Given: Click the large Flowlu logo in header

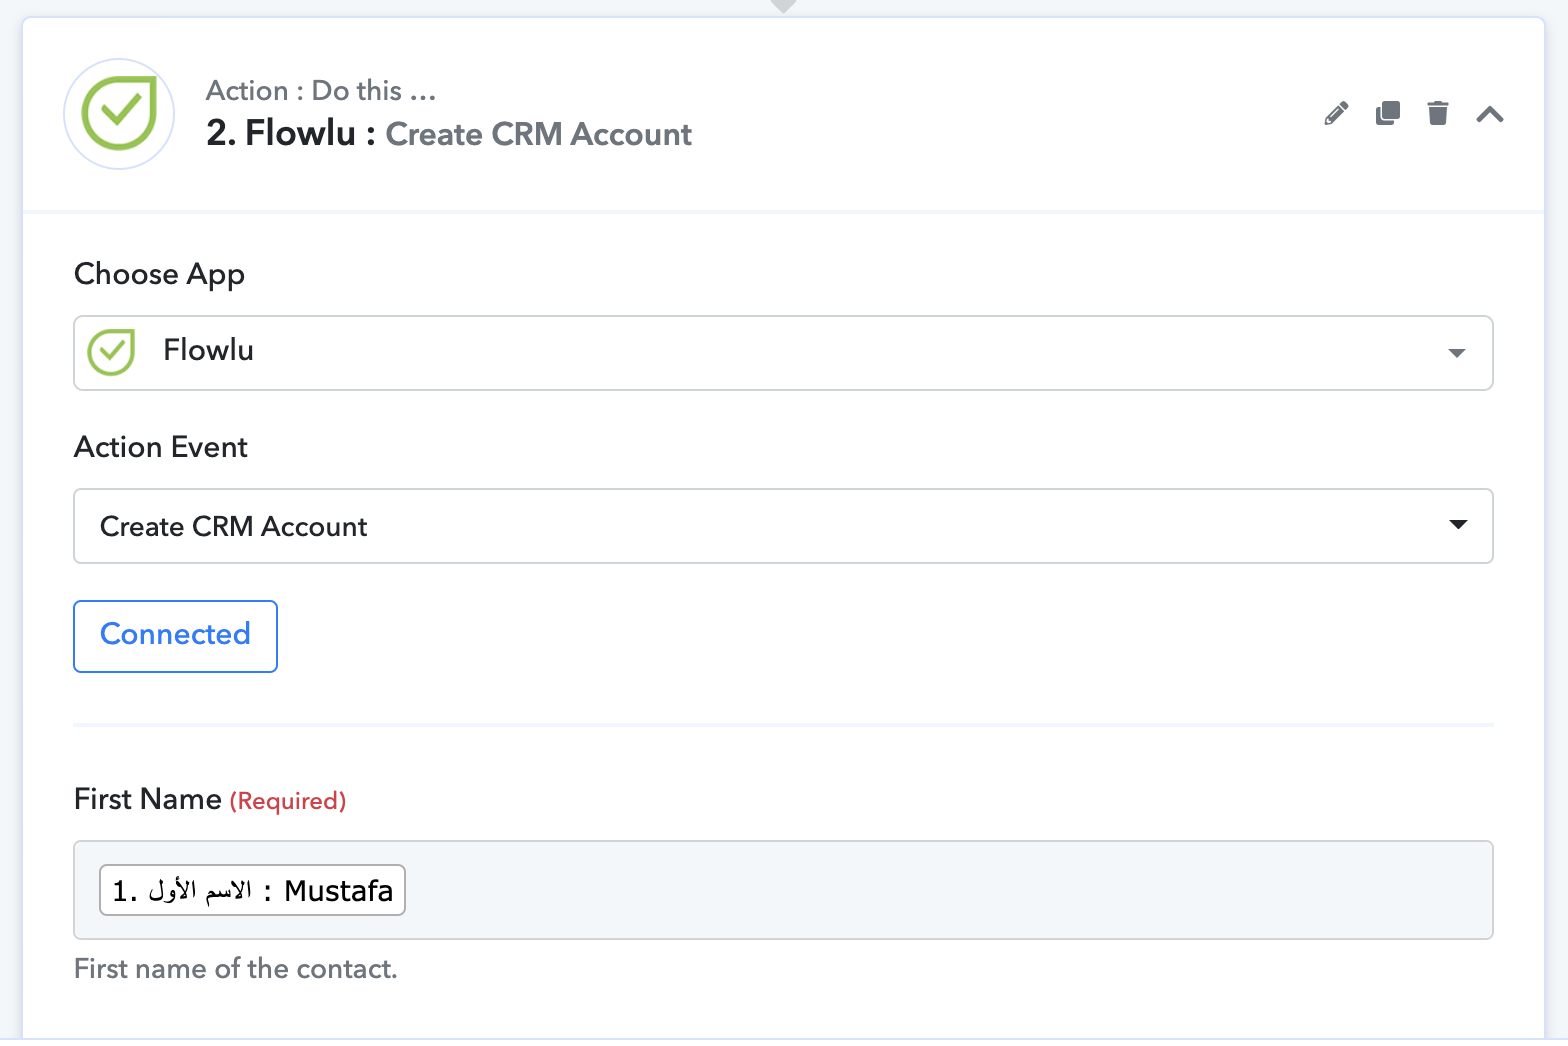Looking at the screenshot, I should [119, 114].
